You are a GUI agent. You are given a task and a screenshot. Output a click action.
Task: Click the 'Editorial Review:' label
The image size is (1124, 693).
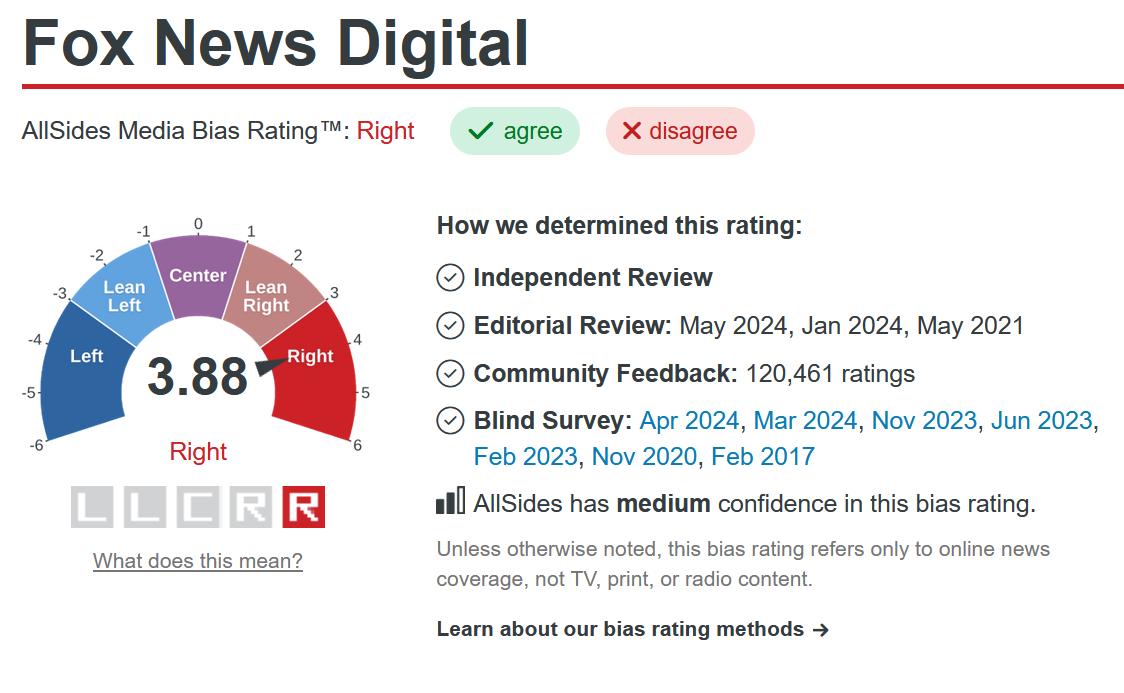pos(573,325)
